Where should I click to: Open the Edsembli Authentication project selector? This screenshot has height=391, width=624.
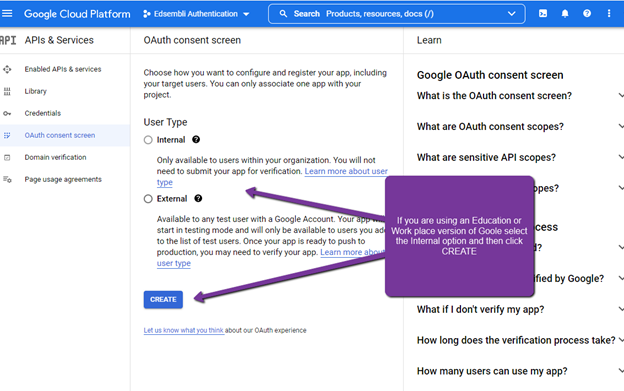click(196, 14)
